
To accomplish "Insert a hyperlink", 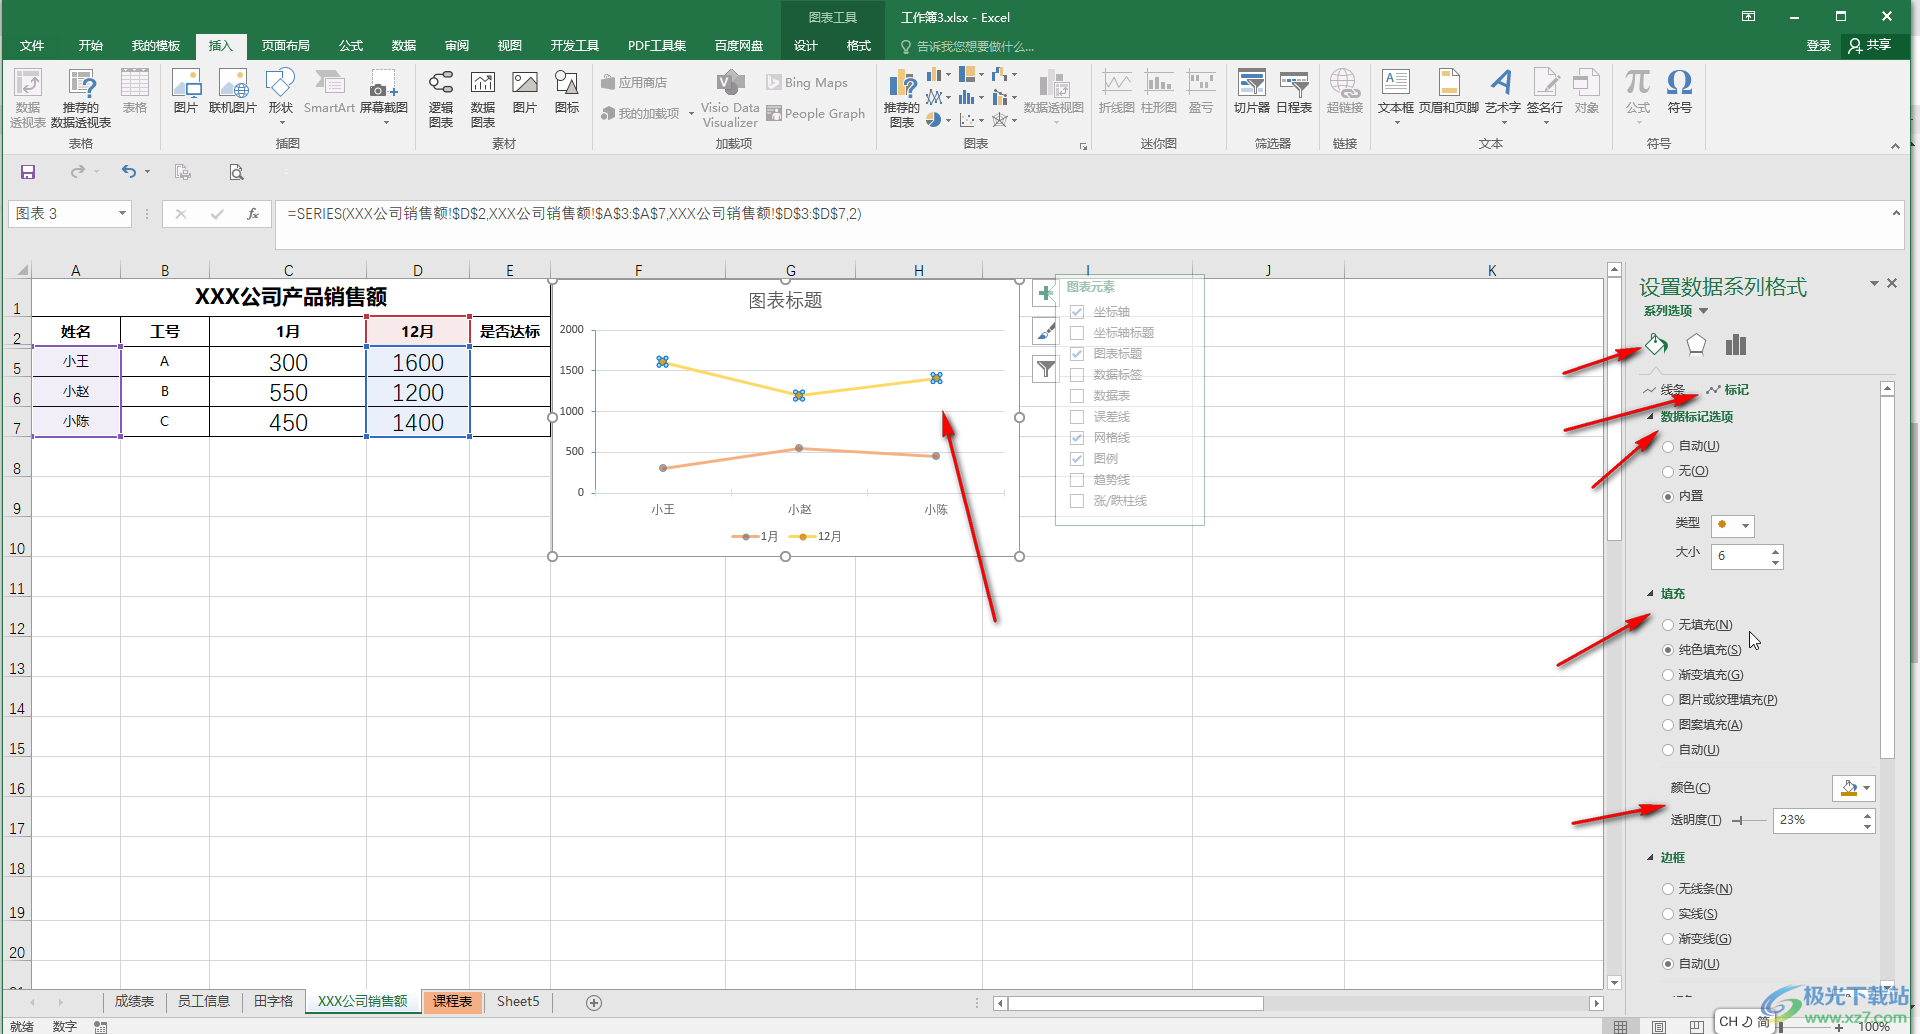I will pos(1344,91).
